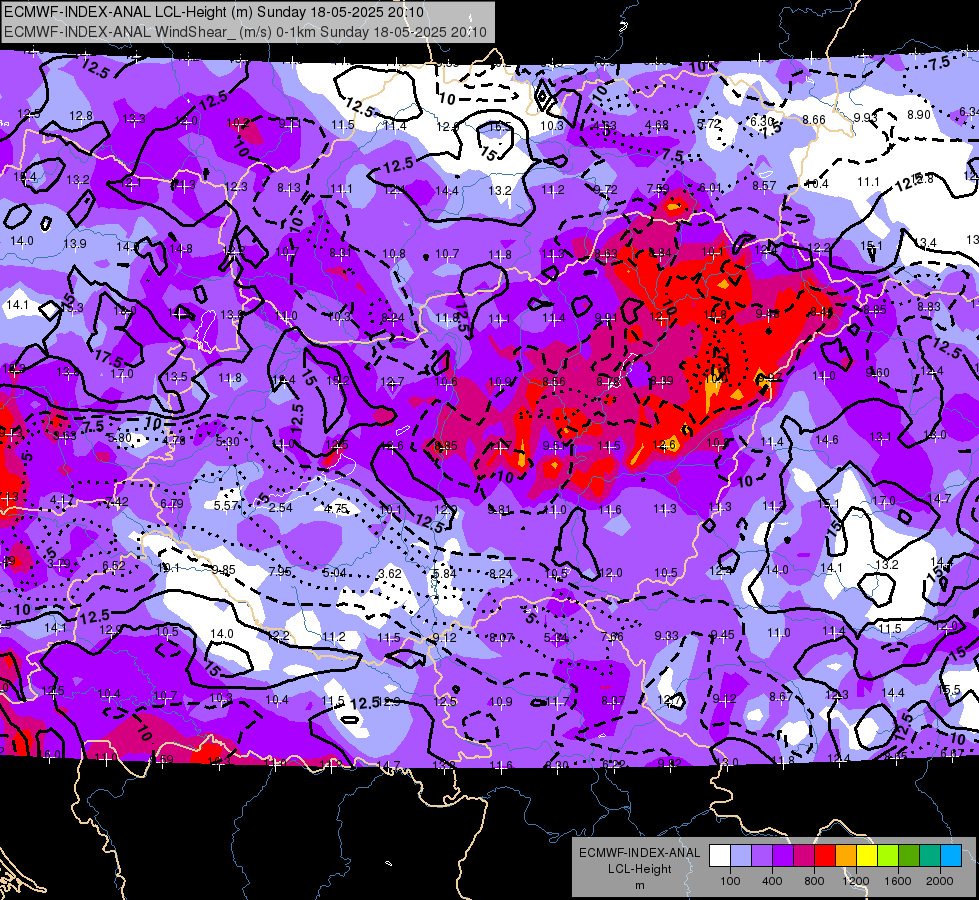
Task: Click the wind shear value 5.72
Action: 709,124
